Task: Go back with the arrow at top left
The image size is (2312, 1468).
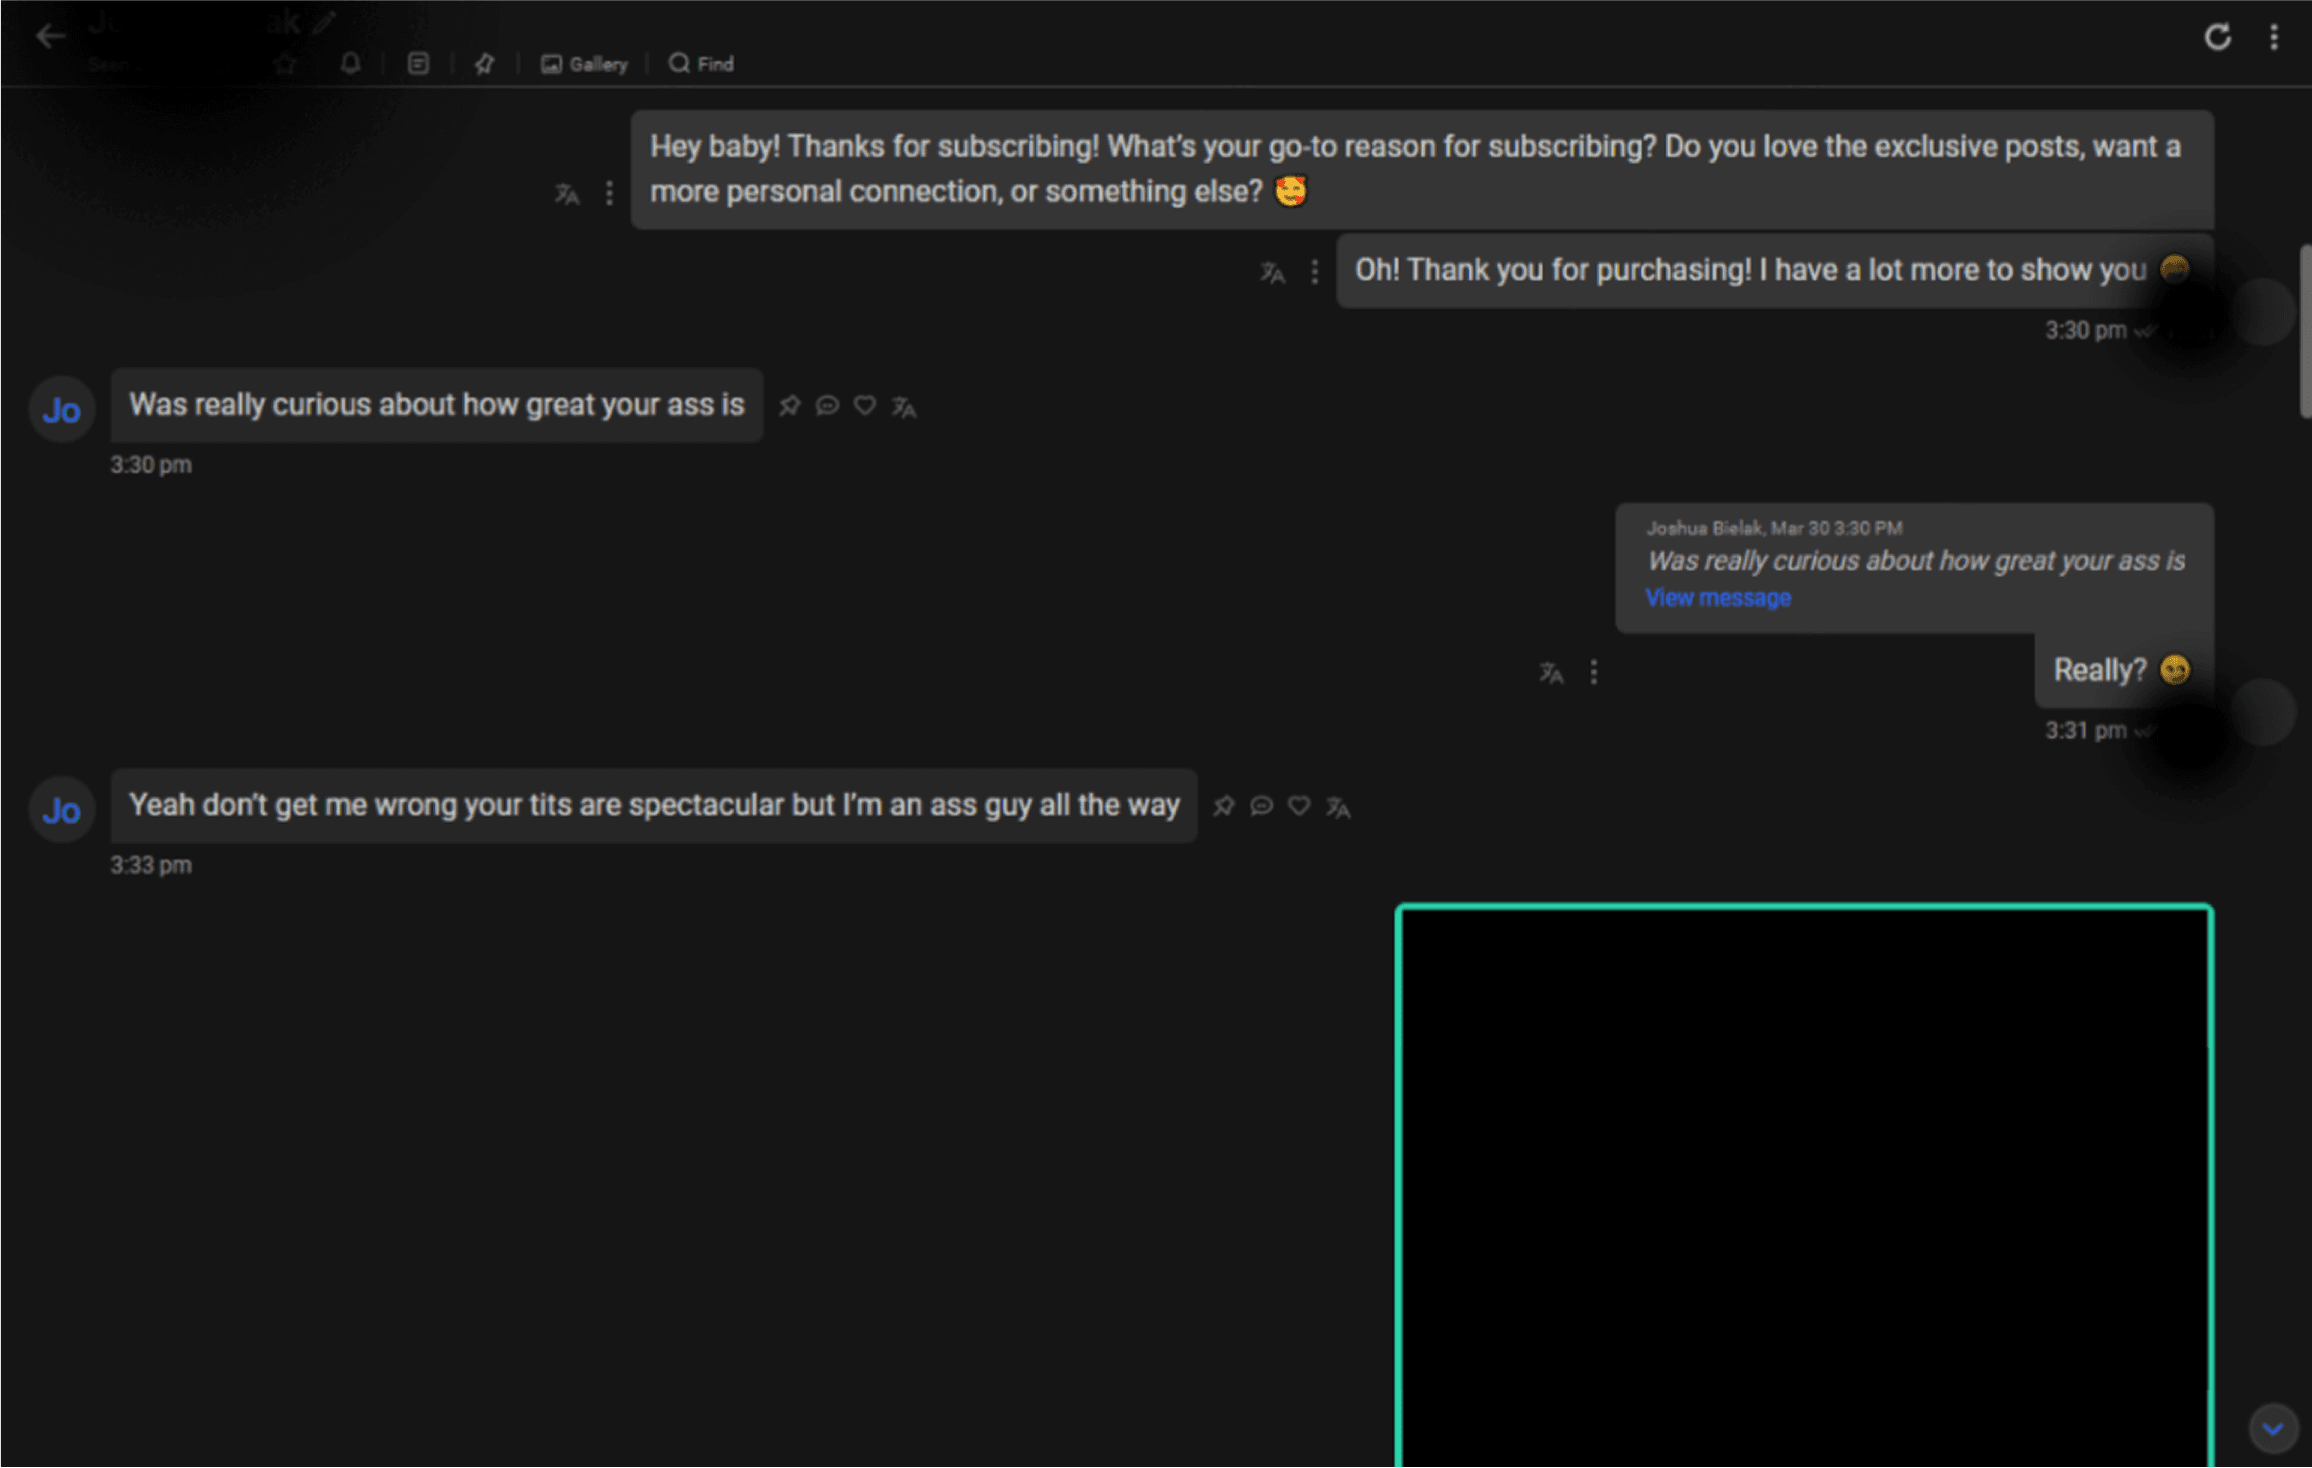Action: (51, 36)
